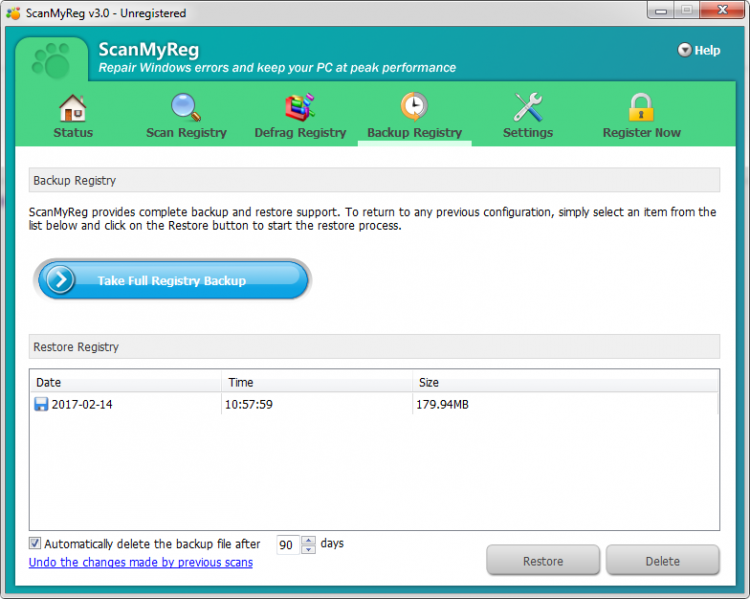The image size is (750, 599).
Task: Minimize the ScanMyReg window
Action: click(661, 10)
